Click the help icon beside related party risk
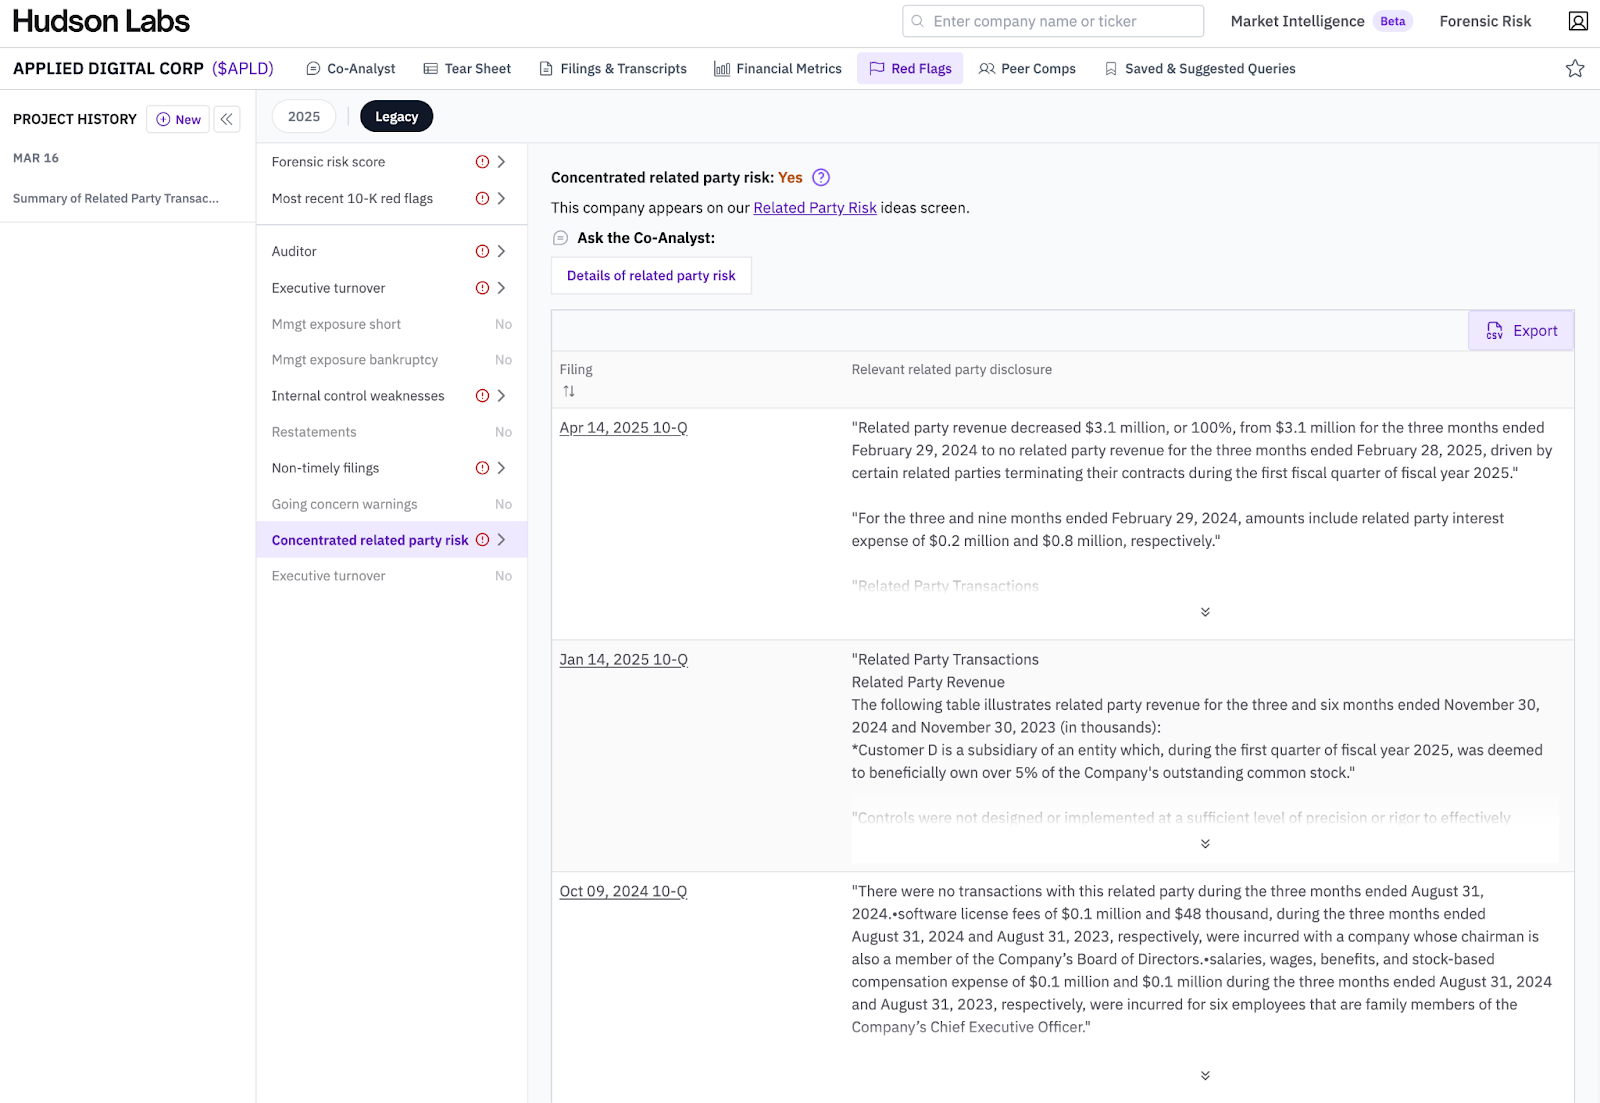This screenshot has width=1600, height=1103. pos(821,178)
